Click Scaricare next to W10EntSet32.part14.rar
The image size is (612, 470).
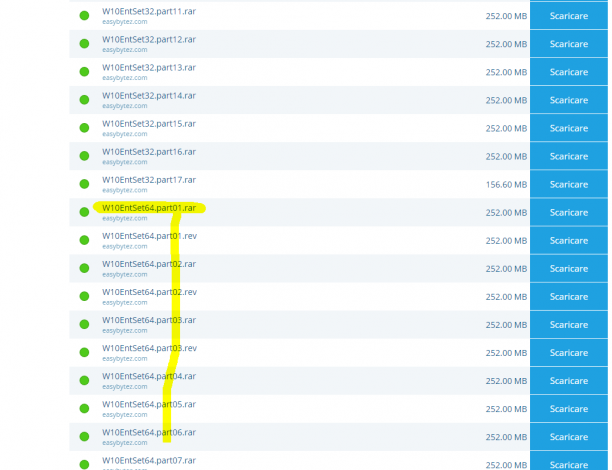[569, 100]
